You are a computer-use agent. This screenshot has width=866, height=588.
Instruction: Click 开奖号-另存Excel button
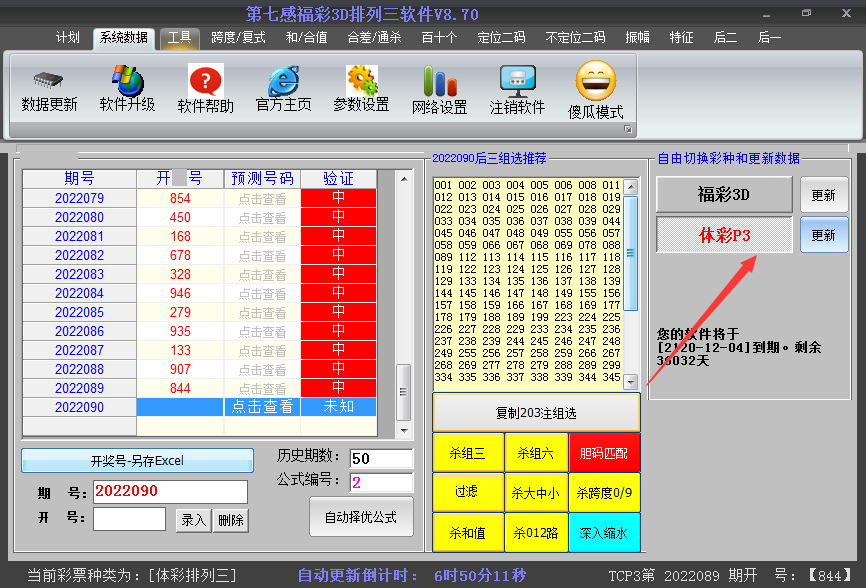click(x=137, y=460)
